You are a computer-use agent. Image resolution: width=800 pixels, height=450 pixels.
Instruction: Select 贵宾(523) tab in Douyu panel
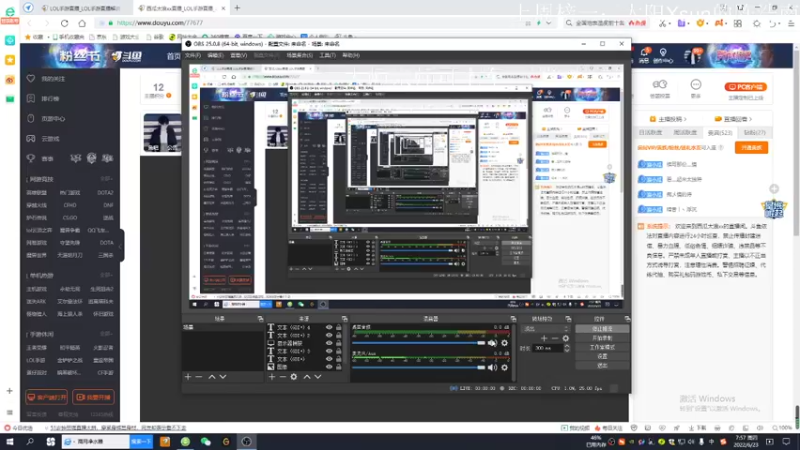(x=719, y=133)
